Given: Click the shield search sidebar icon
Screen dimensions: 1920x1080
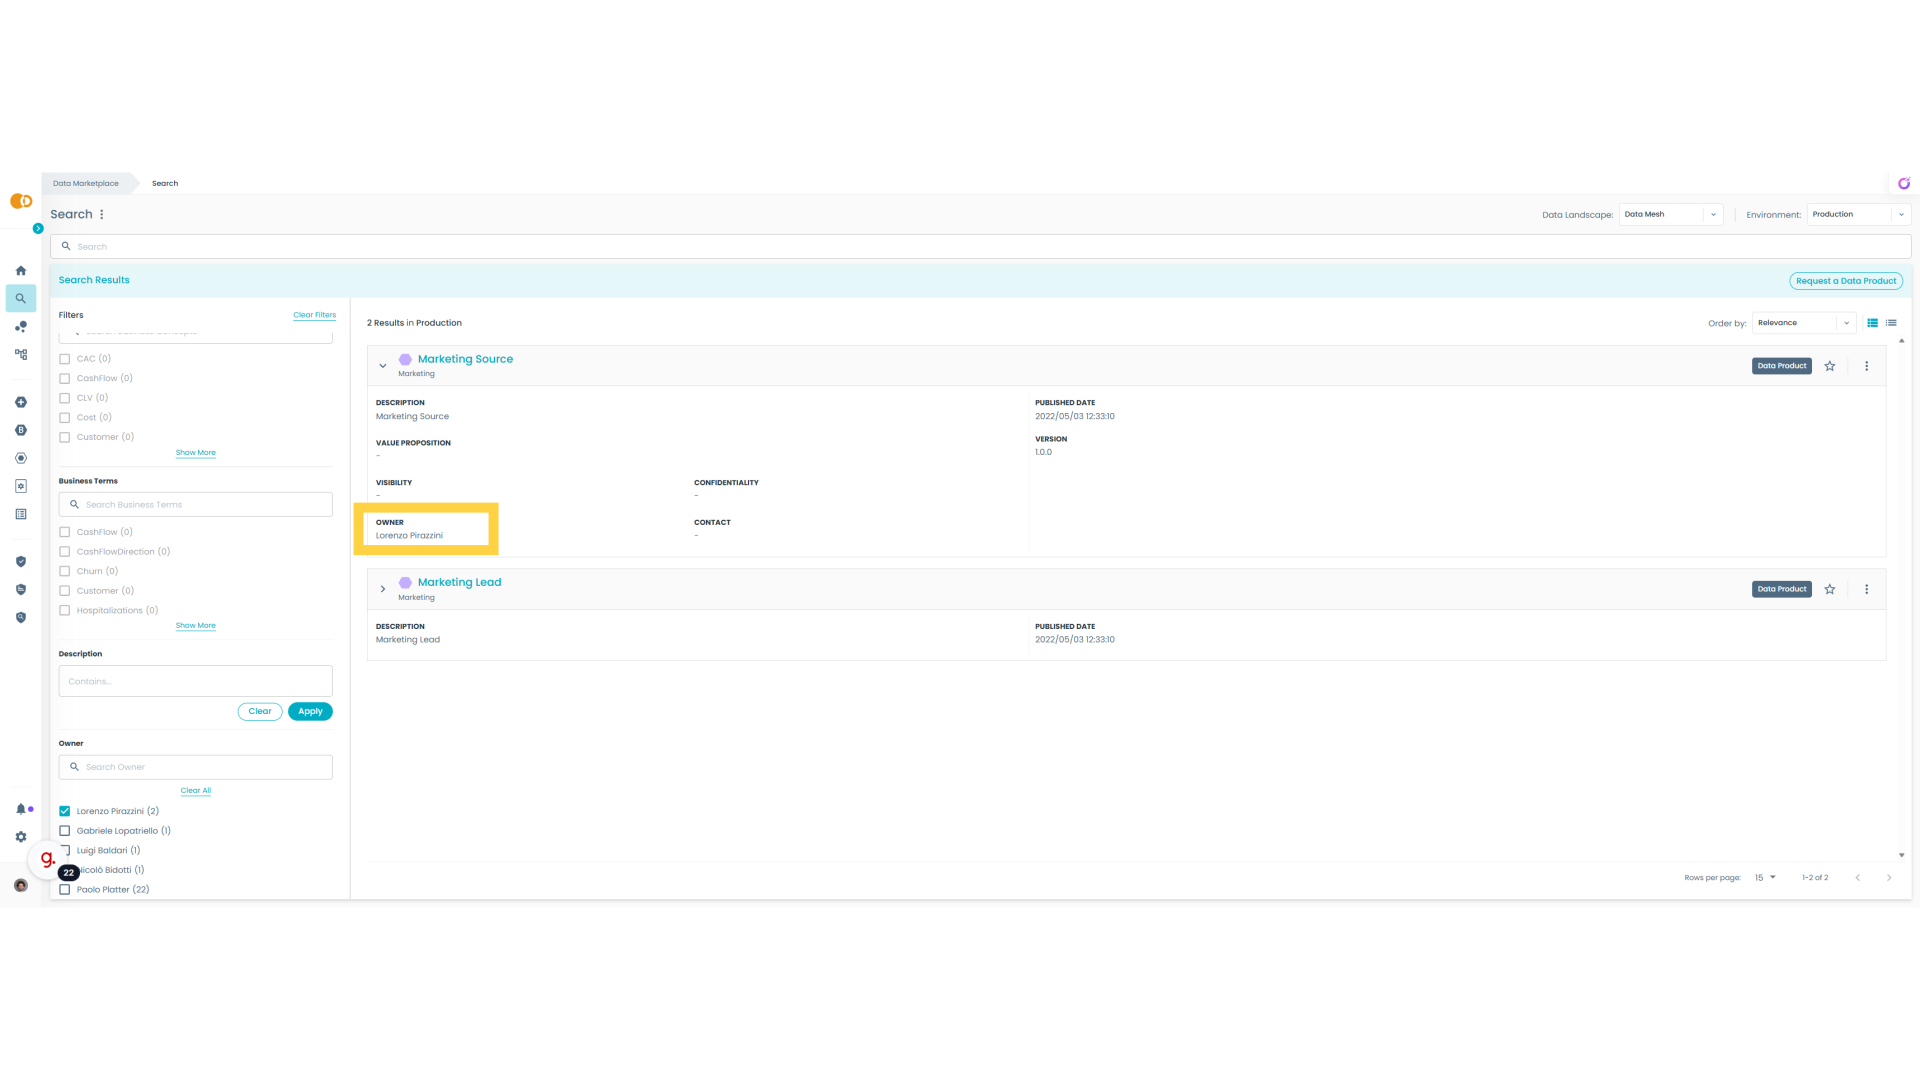Looking at the screenshot, I should [x=21, y=618].
